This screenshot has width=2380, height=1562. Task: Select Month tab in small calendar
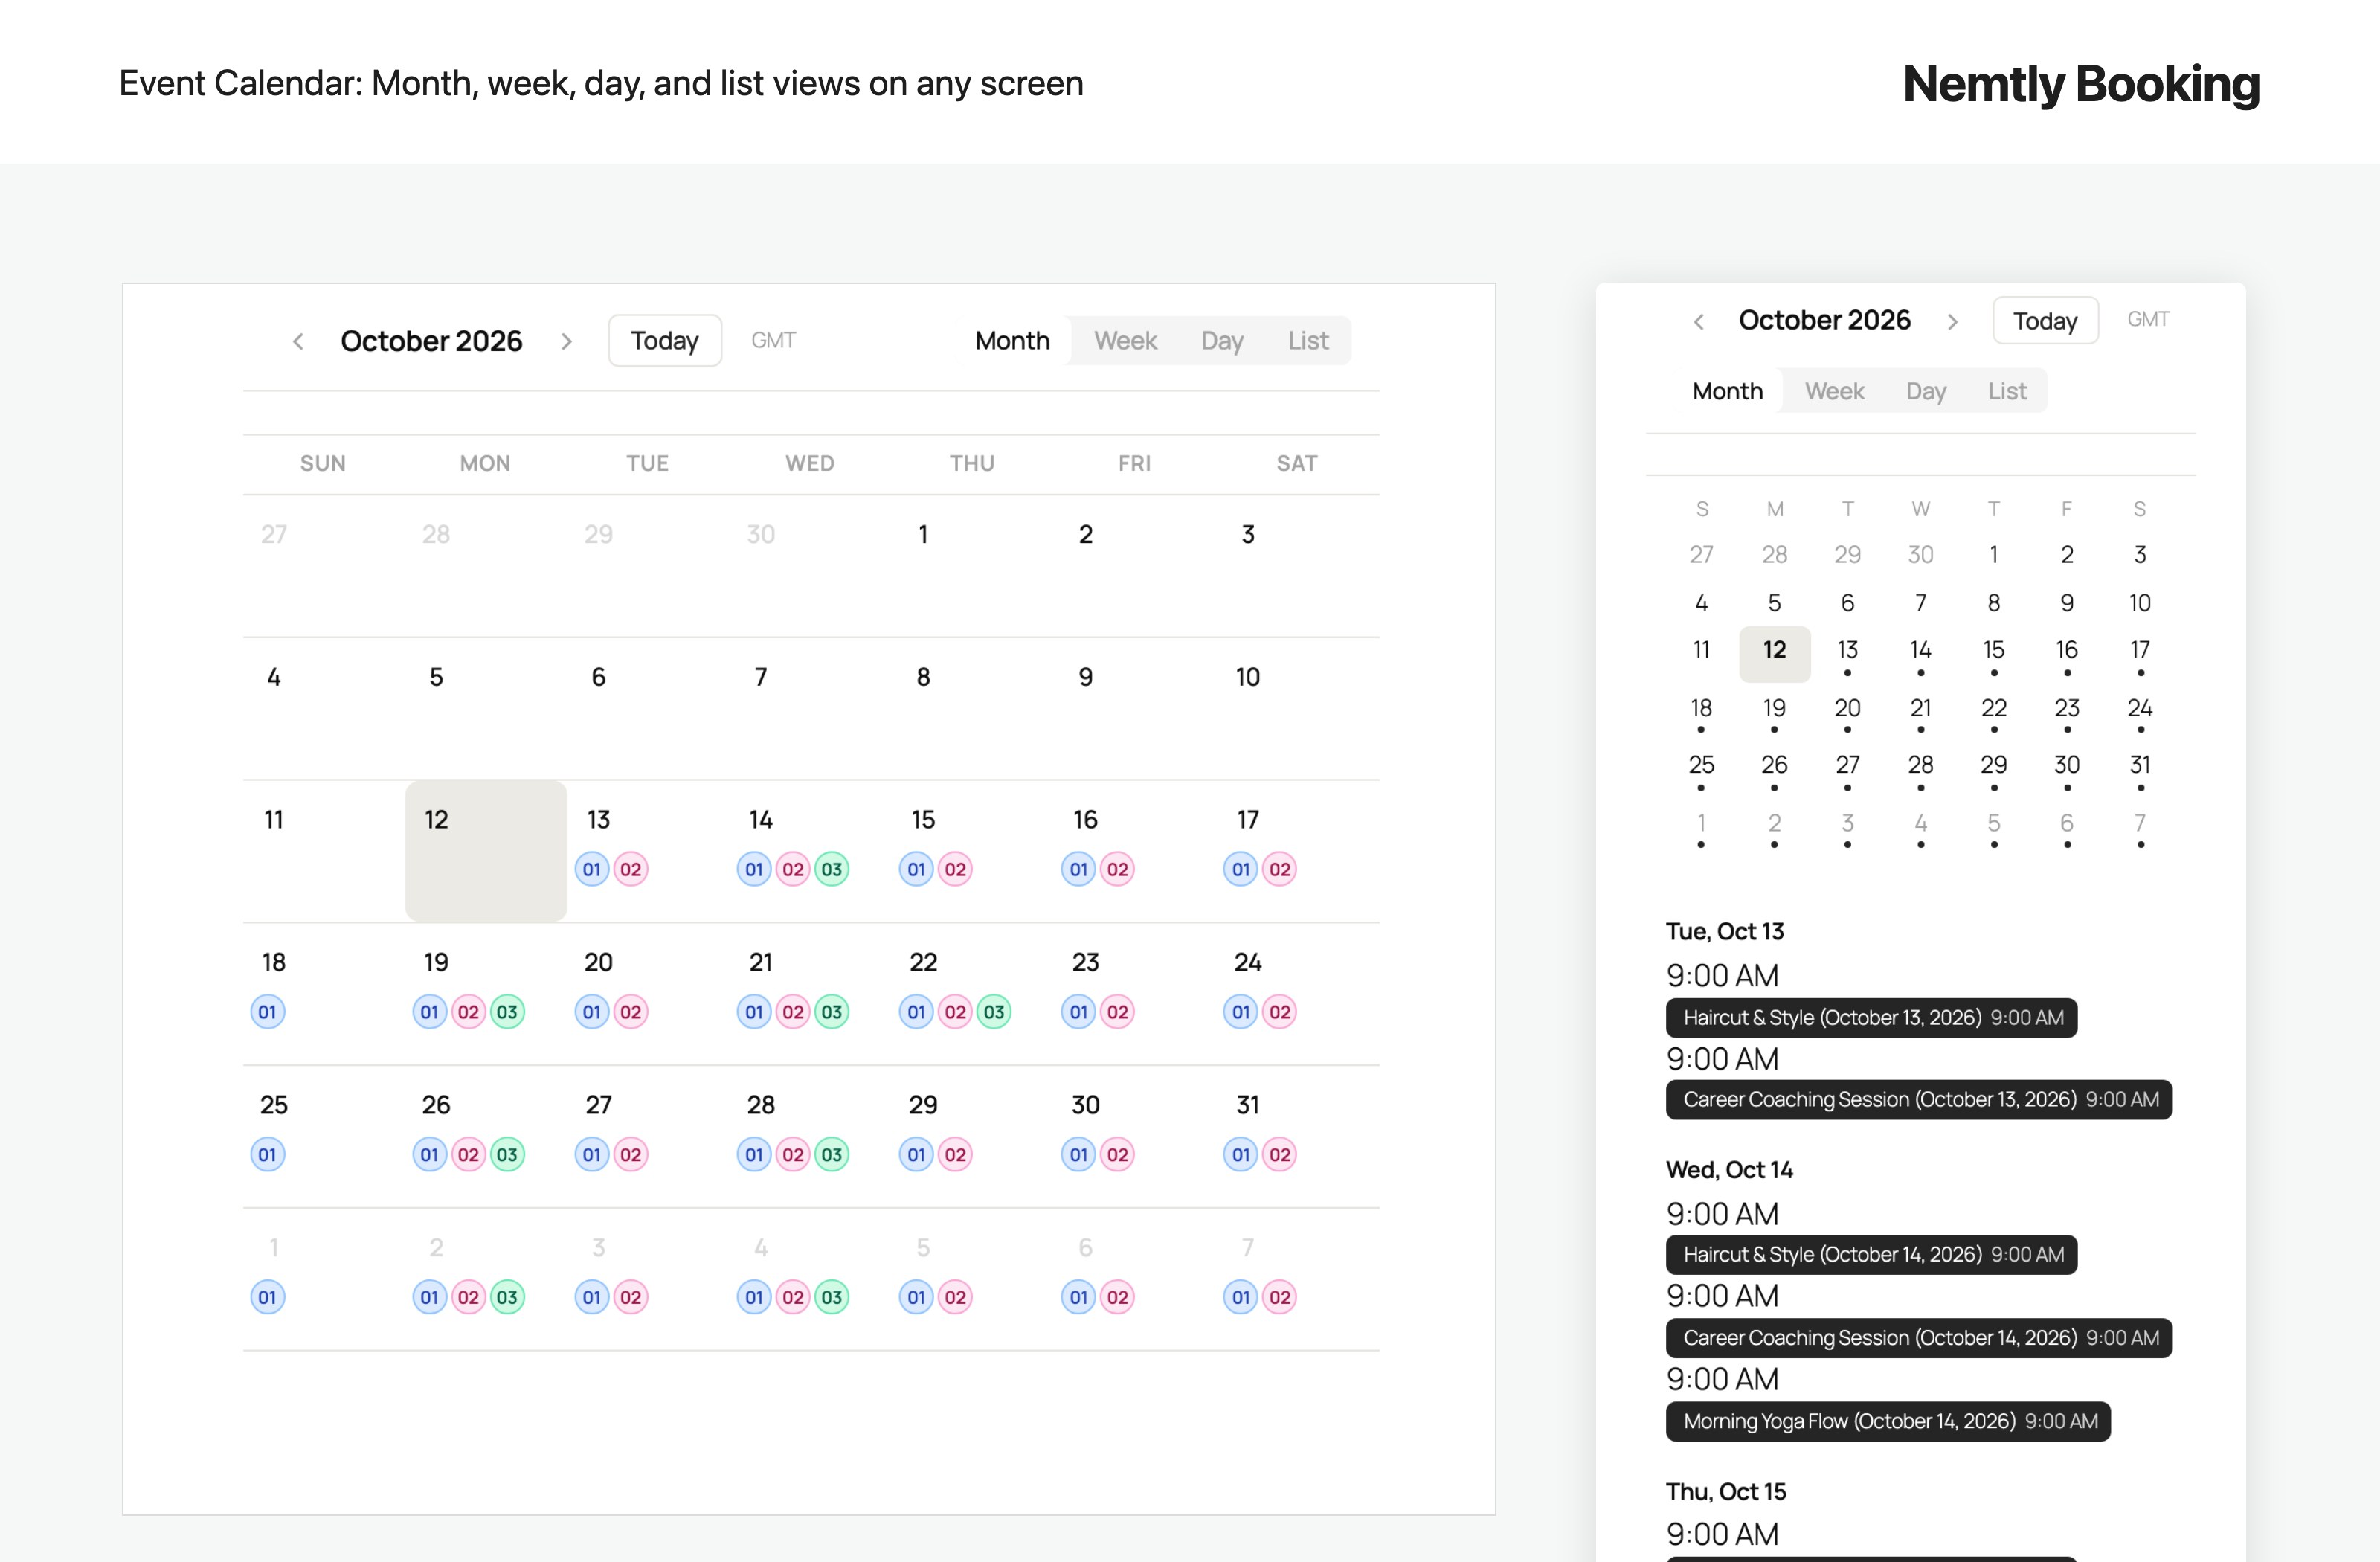pyautogui.click(x=1727, y=391)
